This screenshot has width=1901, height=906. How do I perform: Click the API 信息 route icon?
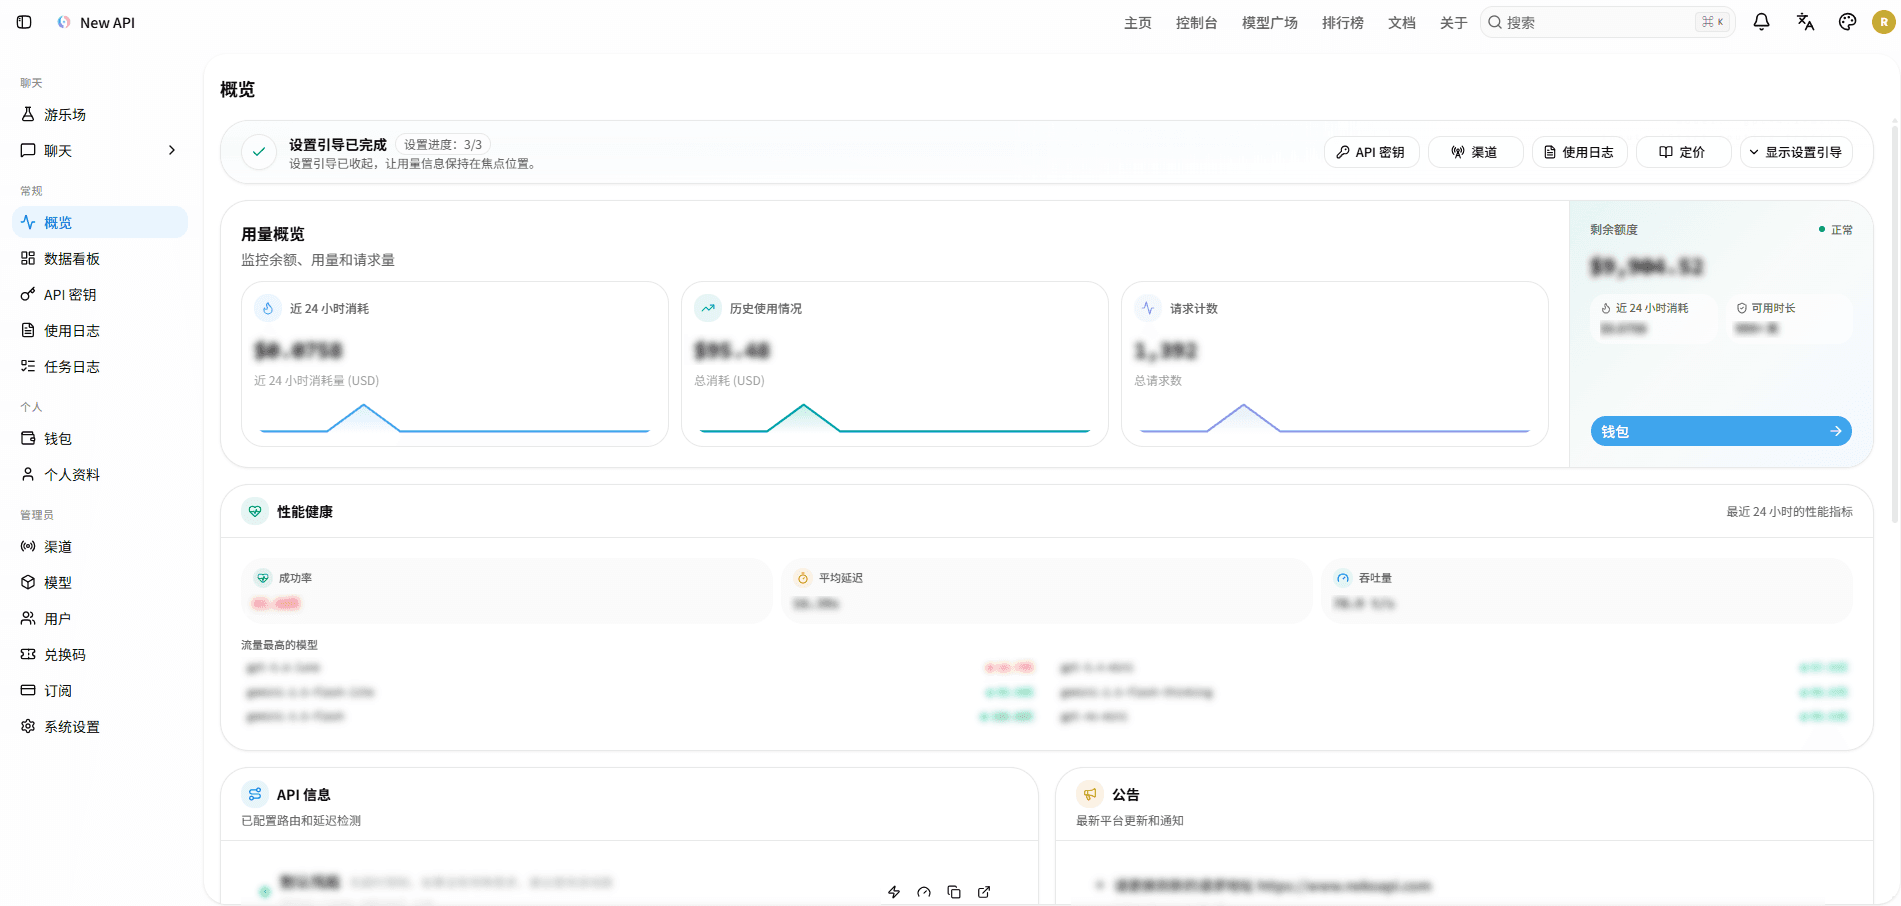click(255, 794)
